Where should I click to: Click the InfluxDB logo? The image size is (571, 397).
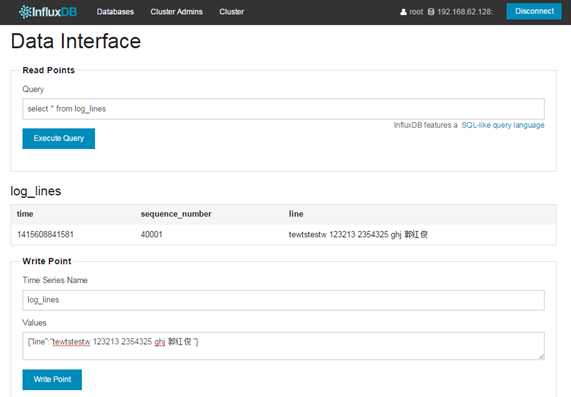(x=47, y=12)
